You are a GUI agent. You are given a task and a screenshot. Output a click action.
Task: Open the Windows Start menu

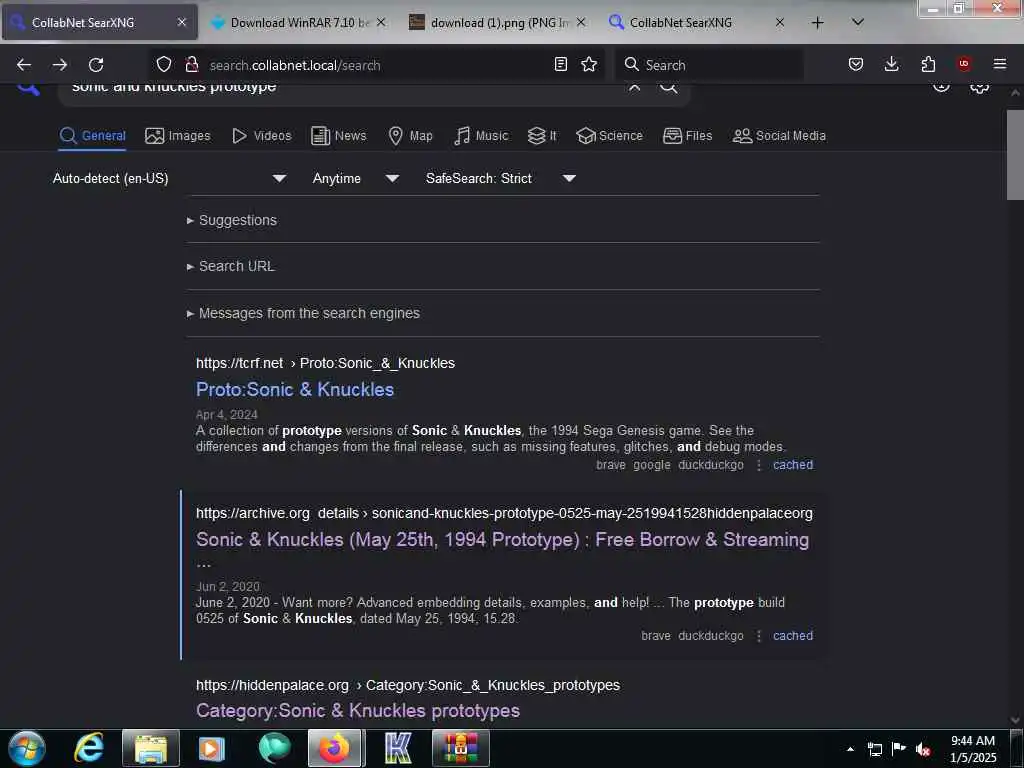click(x=26, y=748)
